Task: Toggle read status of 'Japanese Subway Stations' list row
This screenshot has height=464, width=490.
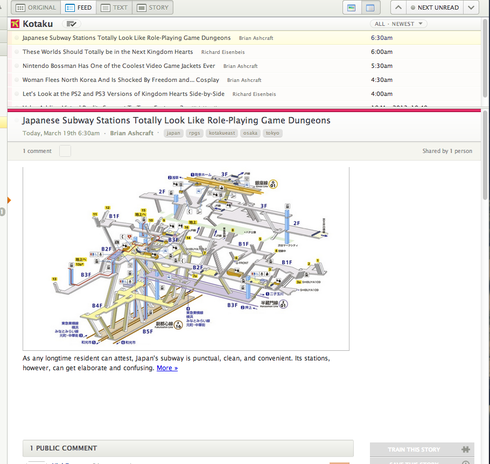Action: click(x=16, y=38)
